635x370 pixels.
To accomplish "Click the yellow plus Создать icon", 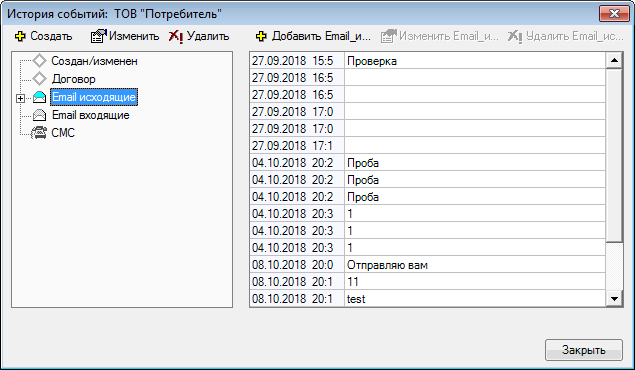I will point(20,36).
